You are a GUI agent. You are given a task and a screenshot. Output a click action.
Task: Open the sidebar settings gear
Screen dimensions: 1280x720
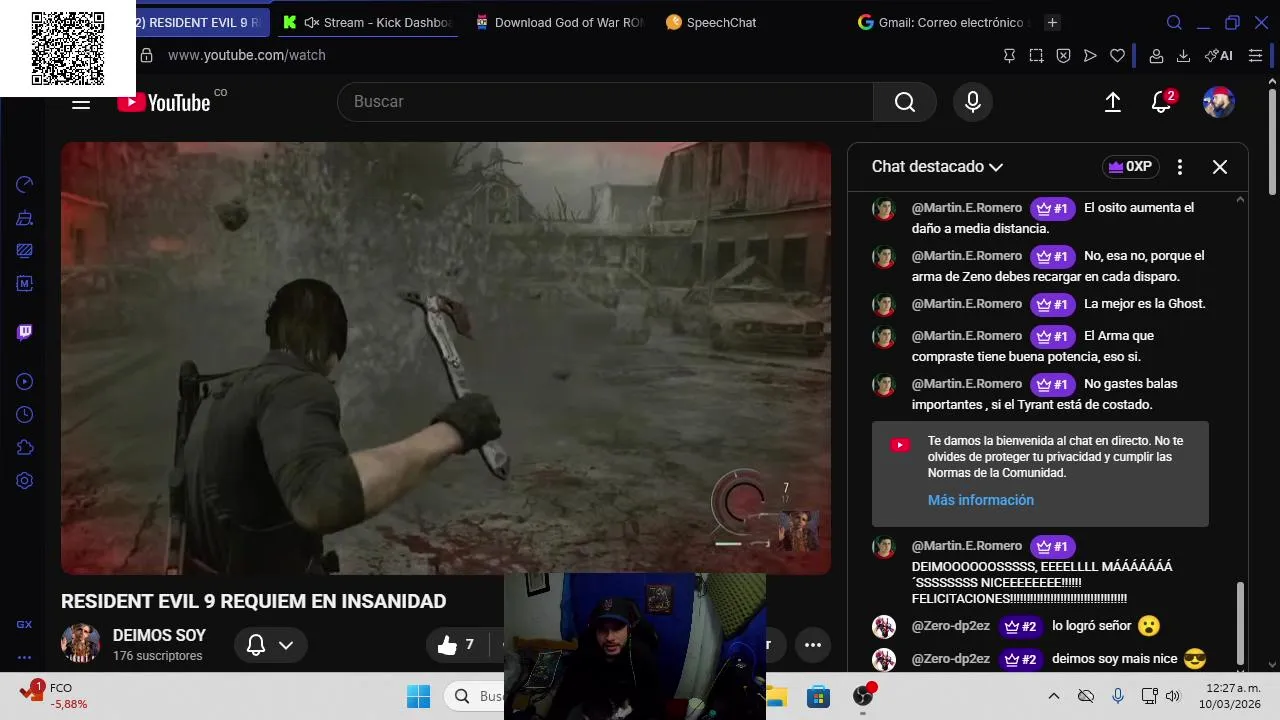click(x=25, y=480)
